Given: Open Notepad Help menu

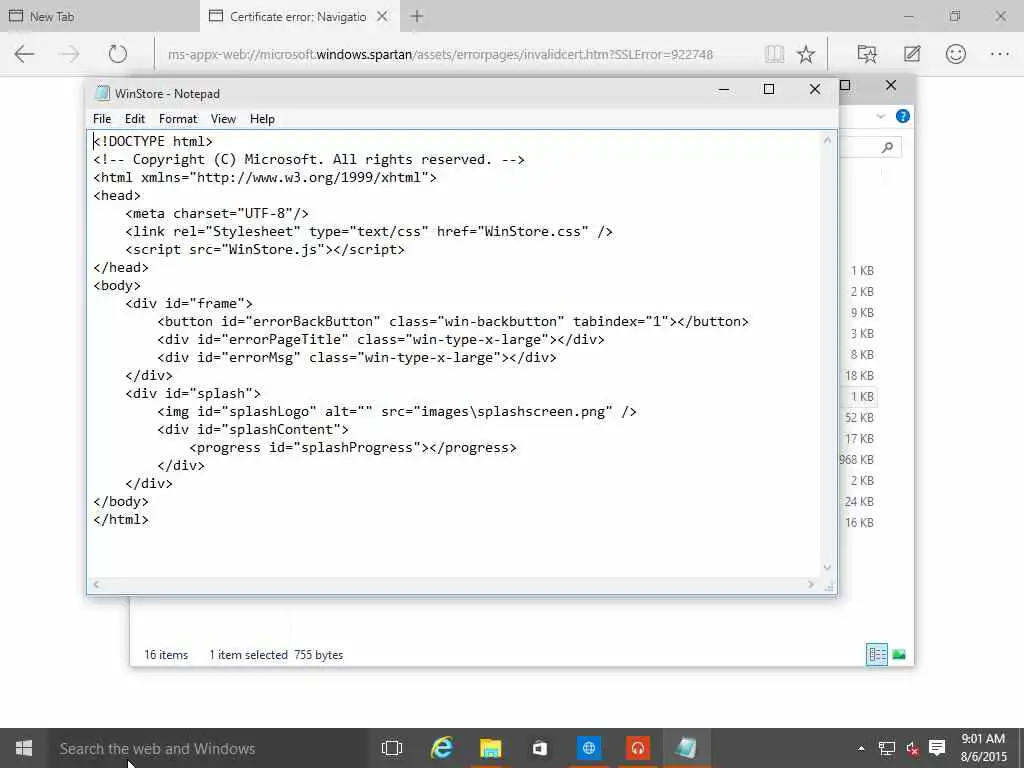Looking at the screenshot, I should [262, 119].
